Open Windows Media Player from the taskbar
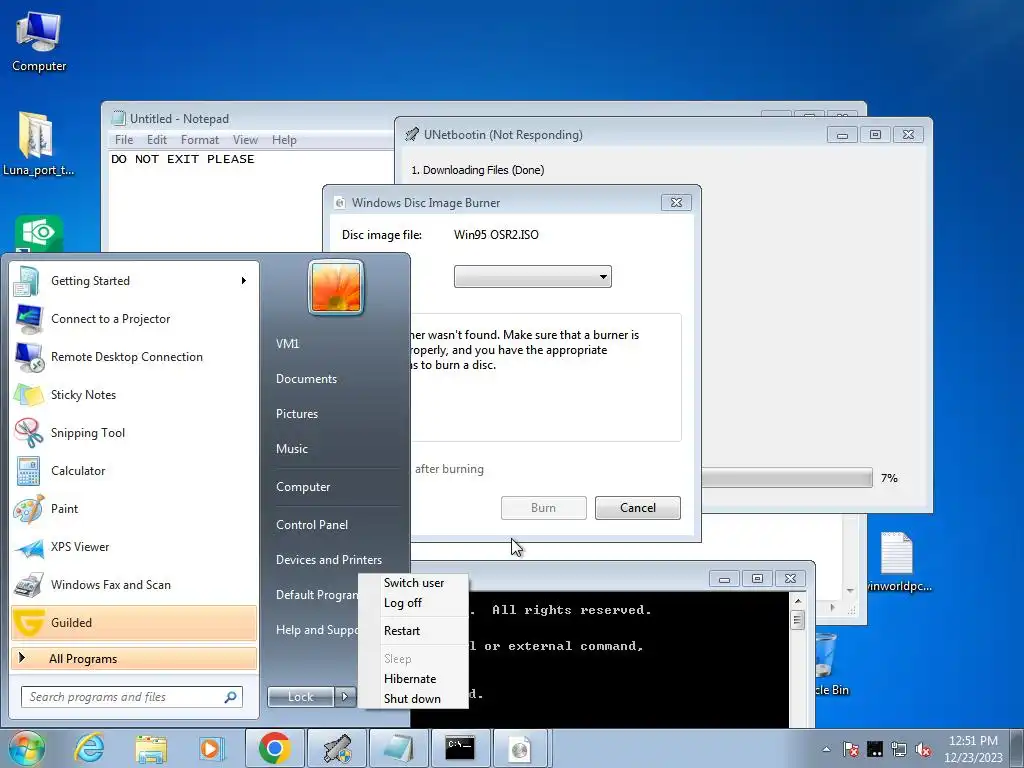This screenshot has height=768, width=1024. tap(212, 748)
